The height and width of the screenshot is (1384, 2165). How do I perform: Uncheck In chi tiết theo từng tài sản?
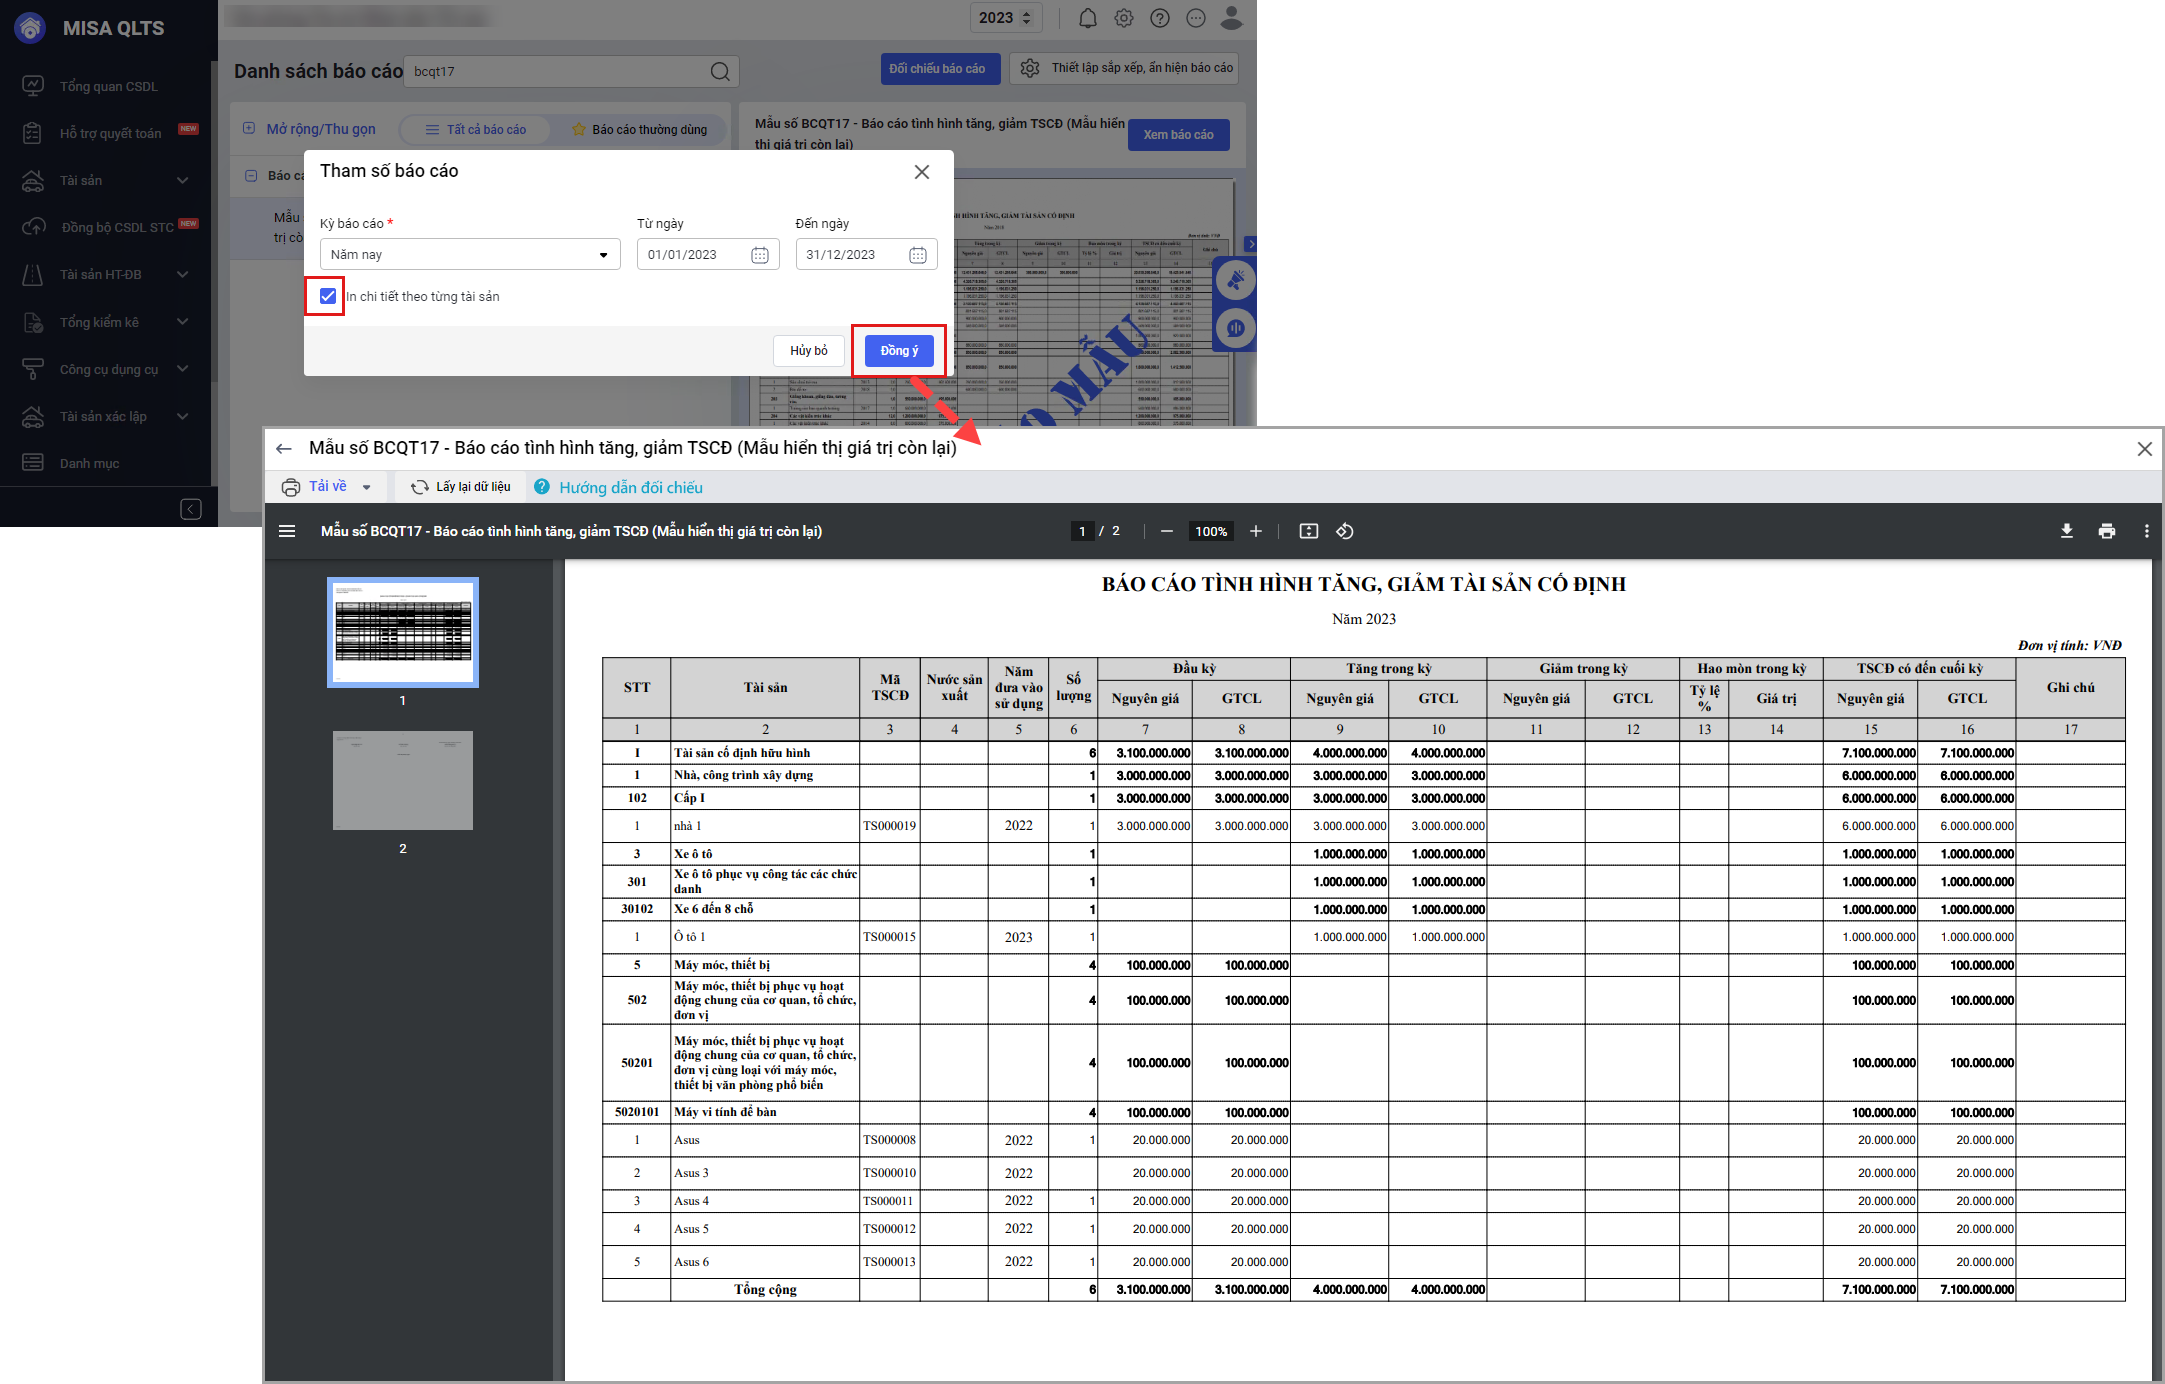327,296
